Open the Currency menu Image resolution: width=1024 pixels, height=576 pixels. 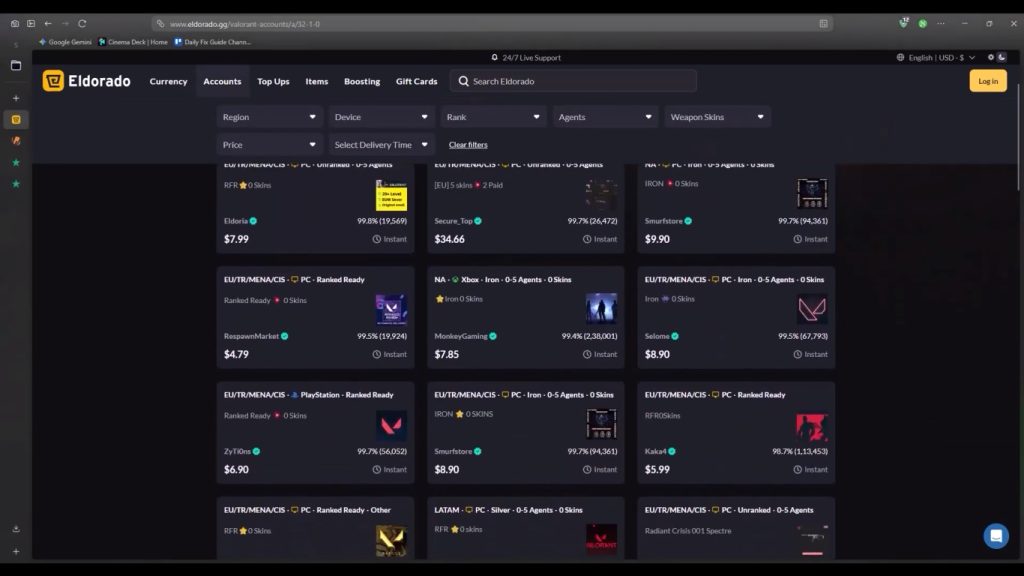tap(168, 82)
